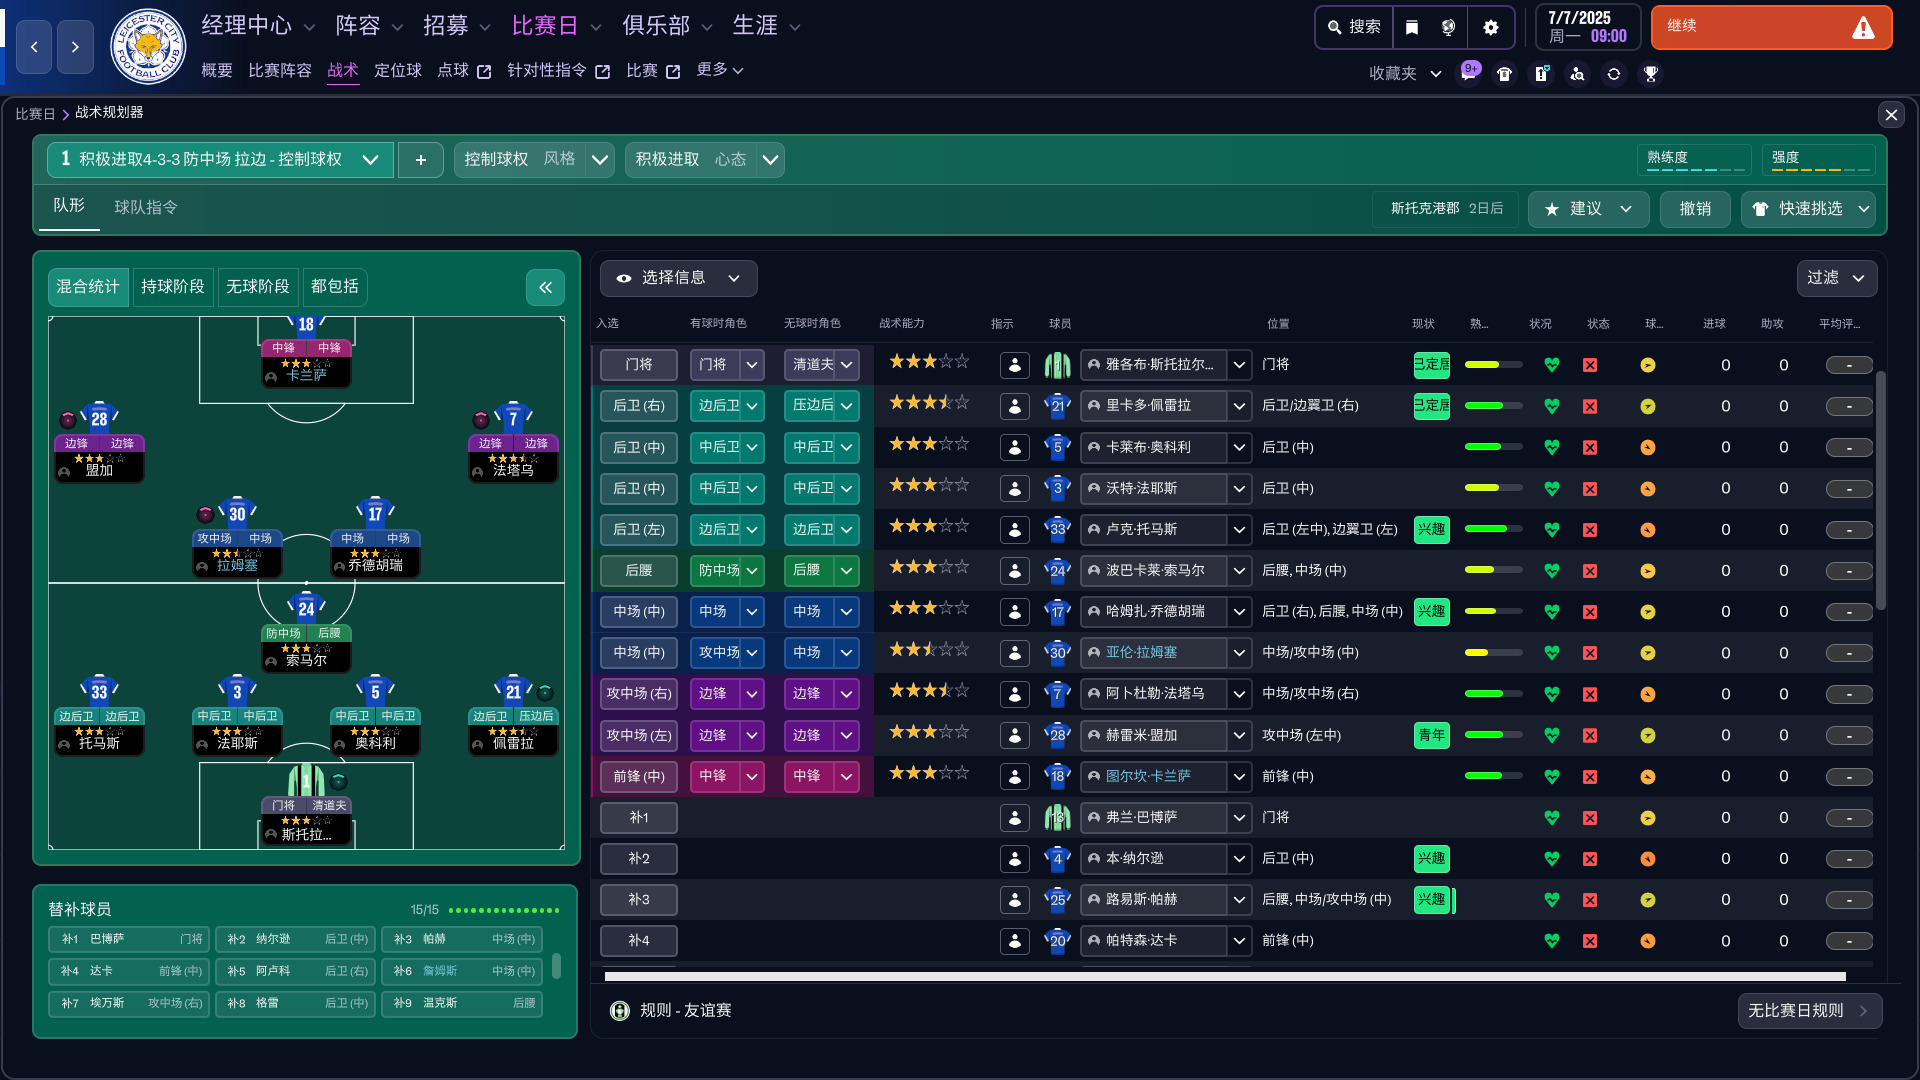Toggle 无球阶段 pitch view
Screen dimensions: 1920x1080
[x=257, y=287]
